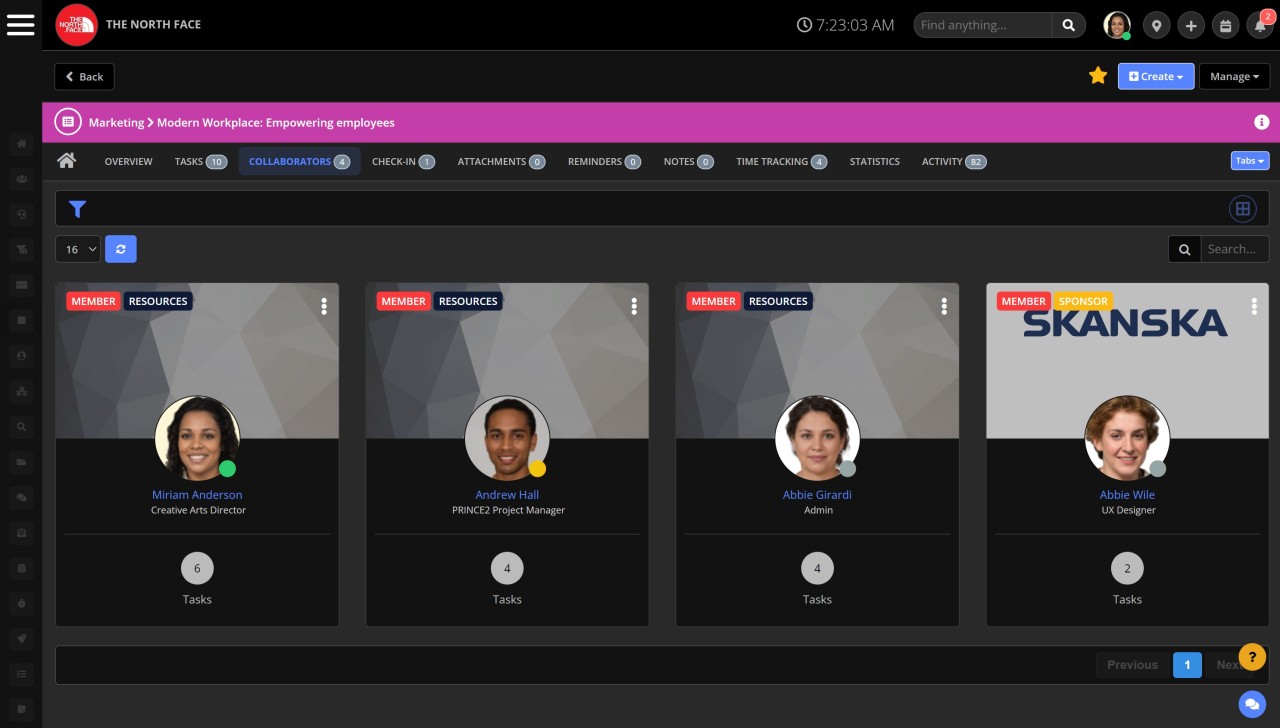This screenshot has height=728, width=1280.
Task: Click the plus quick-add icon
Action: 1190,26
